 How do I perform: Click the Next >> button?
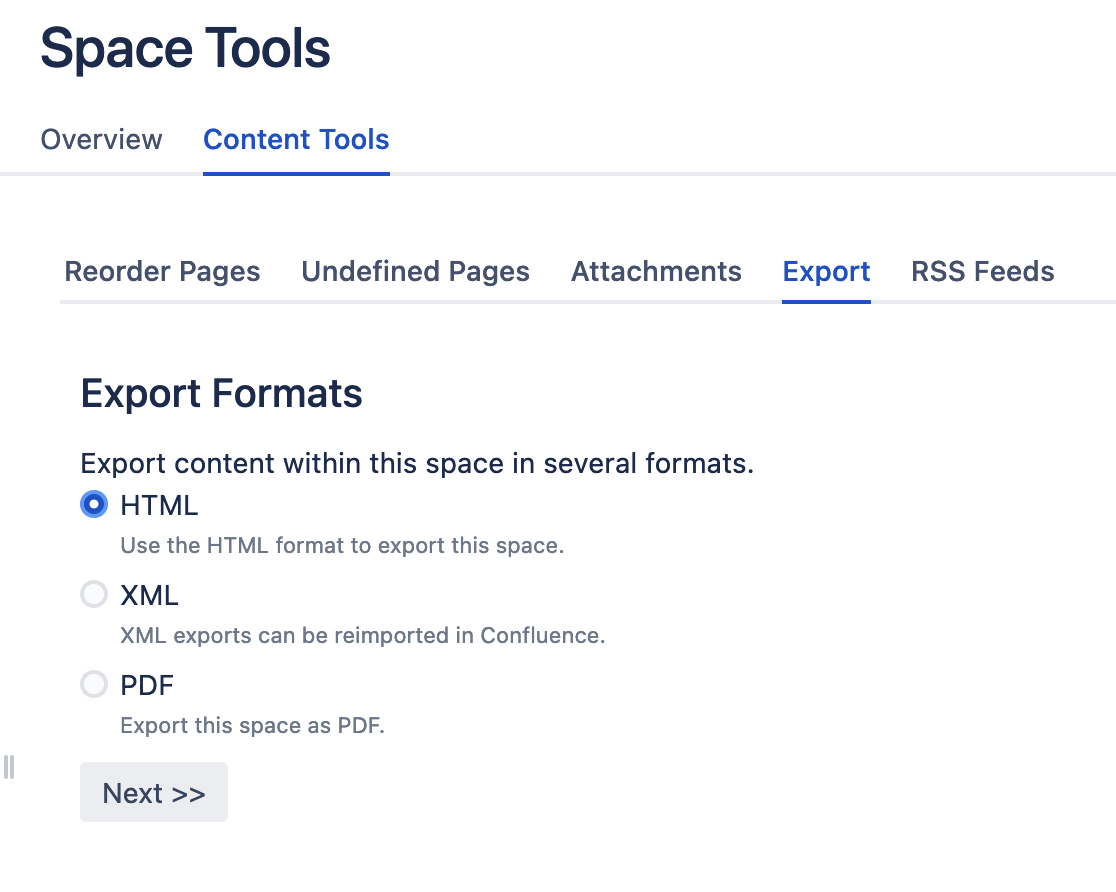pos(154,792)
